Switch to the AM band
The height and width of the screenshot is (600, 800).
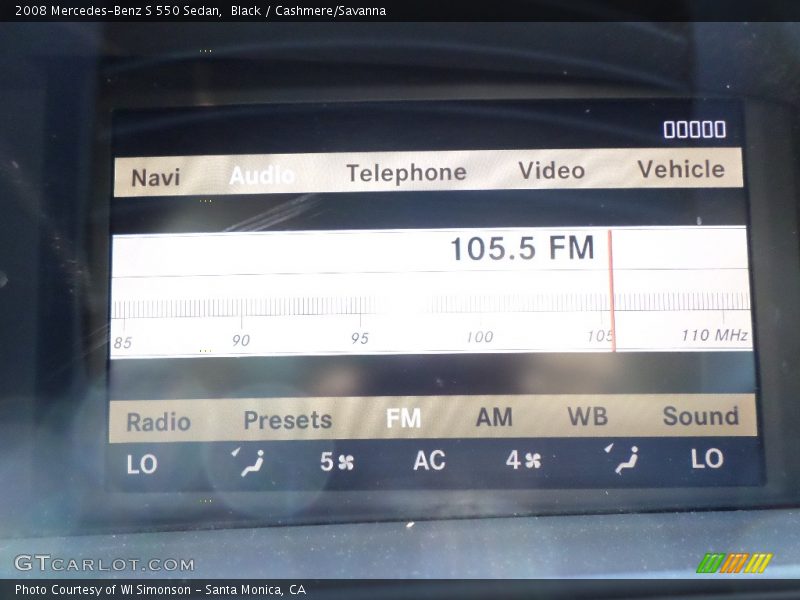tap(494, 417)
